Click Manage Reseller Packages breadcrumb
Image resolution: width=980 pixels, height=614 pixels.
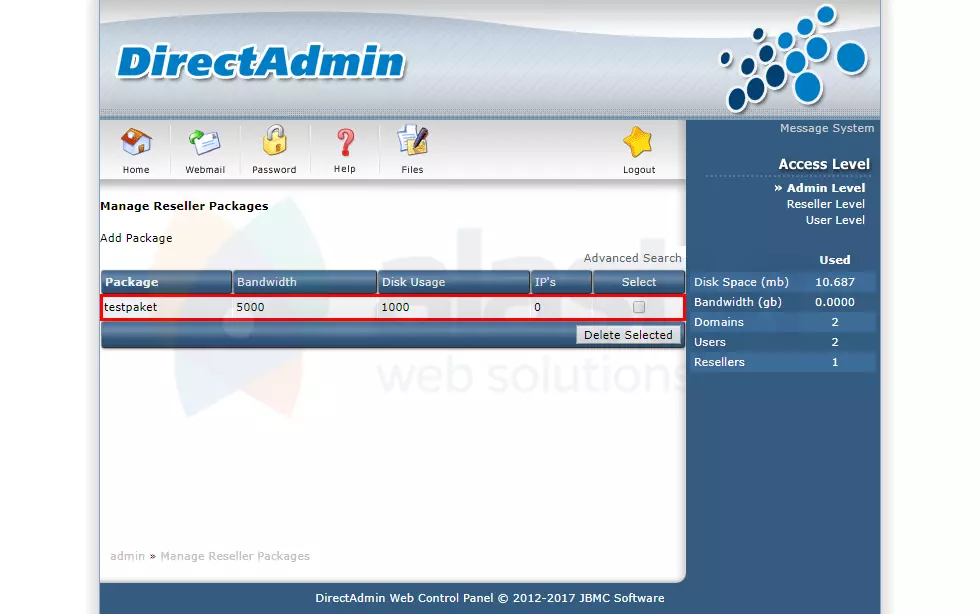pyautogui.click(x=235, y=556)
